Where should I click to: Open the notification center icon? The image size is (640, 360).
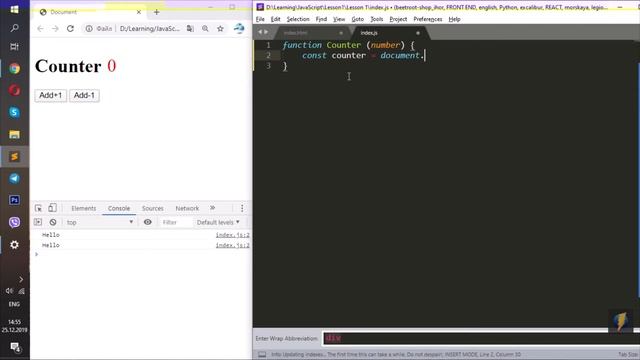pyautogui.click(x=15, y=347)
